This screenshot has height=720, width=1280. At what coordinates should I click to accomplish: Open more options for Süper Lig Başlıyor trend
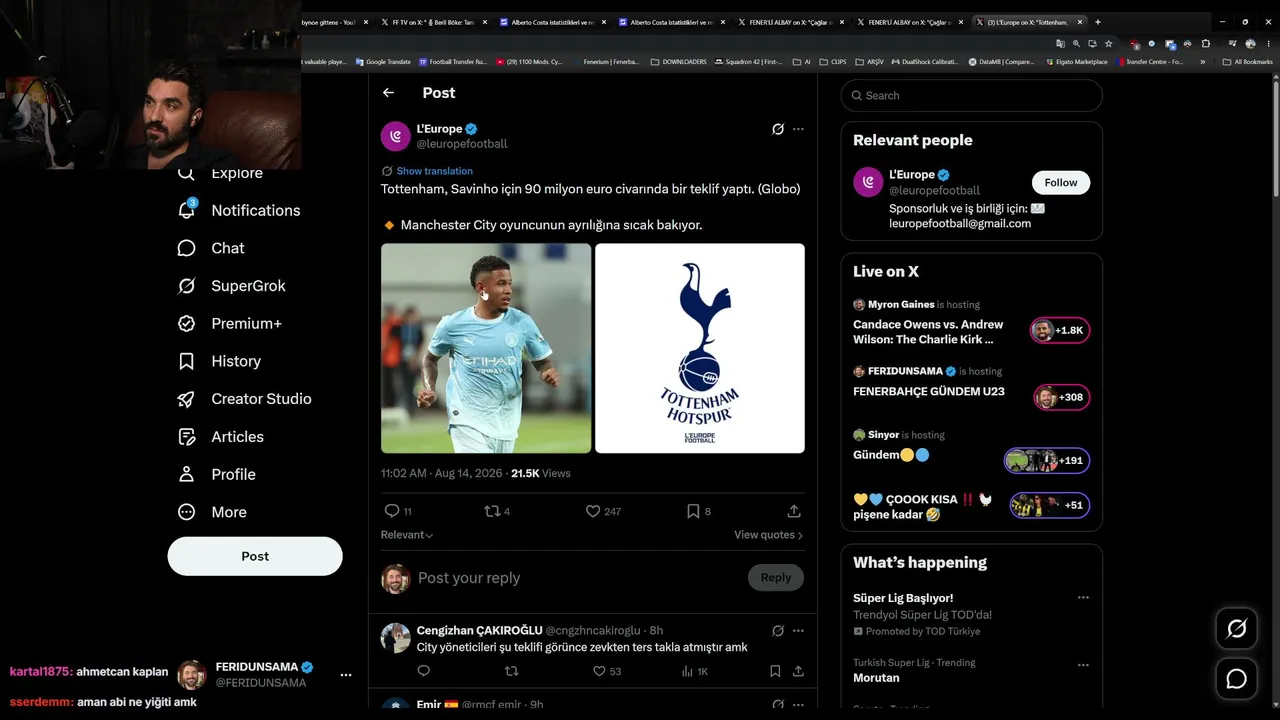coord(1083,598)
